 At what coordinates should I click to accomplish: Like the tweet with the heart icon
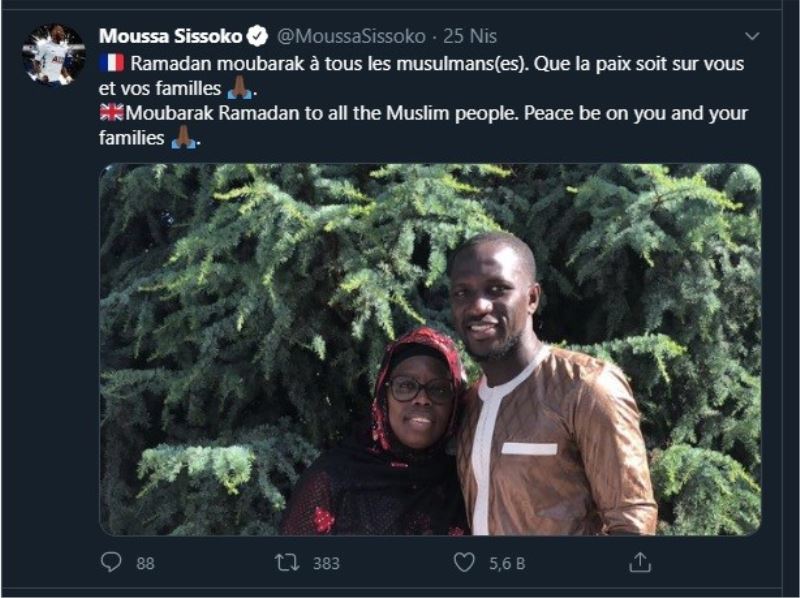(x=464, y=562)
